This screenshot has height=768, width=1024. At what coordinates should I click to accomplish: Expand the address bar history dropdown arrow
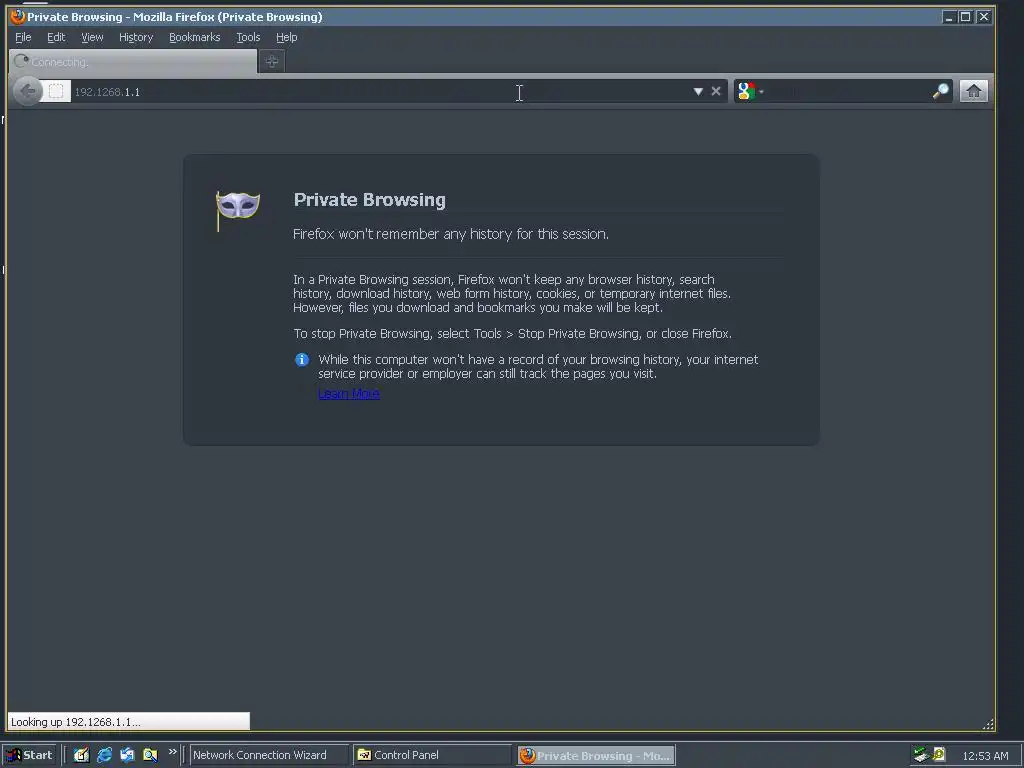click(698, 91)
